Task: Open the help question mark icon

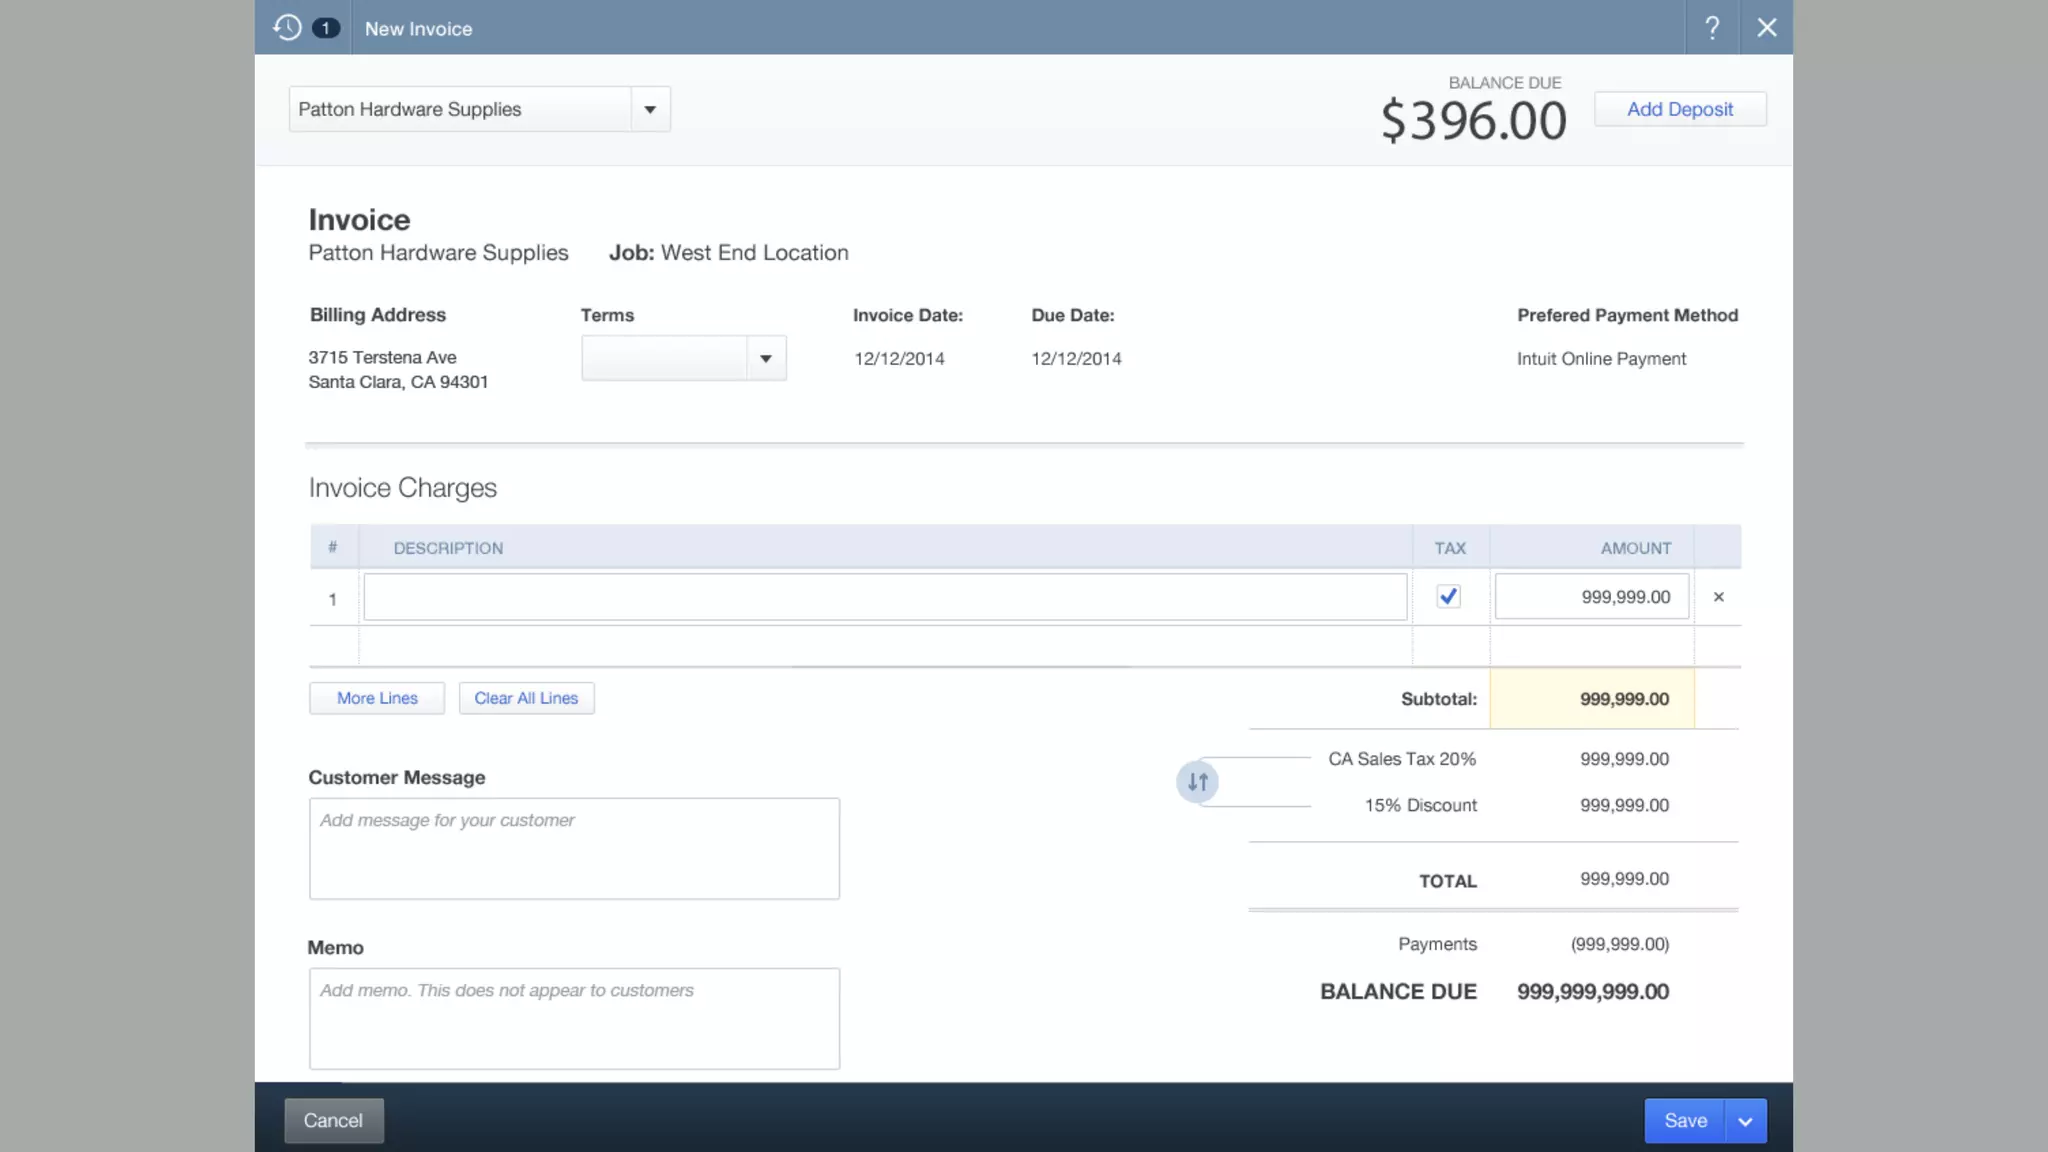Action: pos(1712,28)
